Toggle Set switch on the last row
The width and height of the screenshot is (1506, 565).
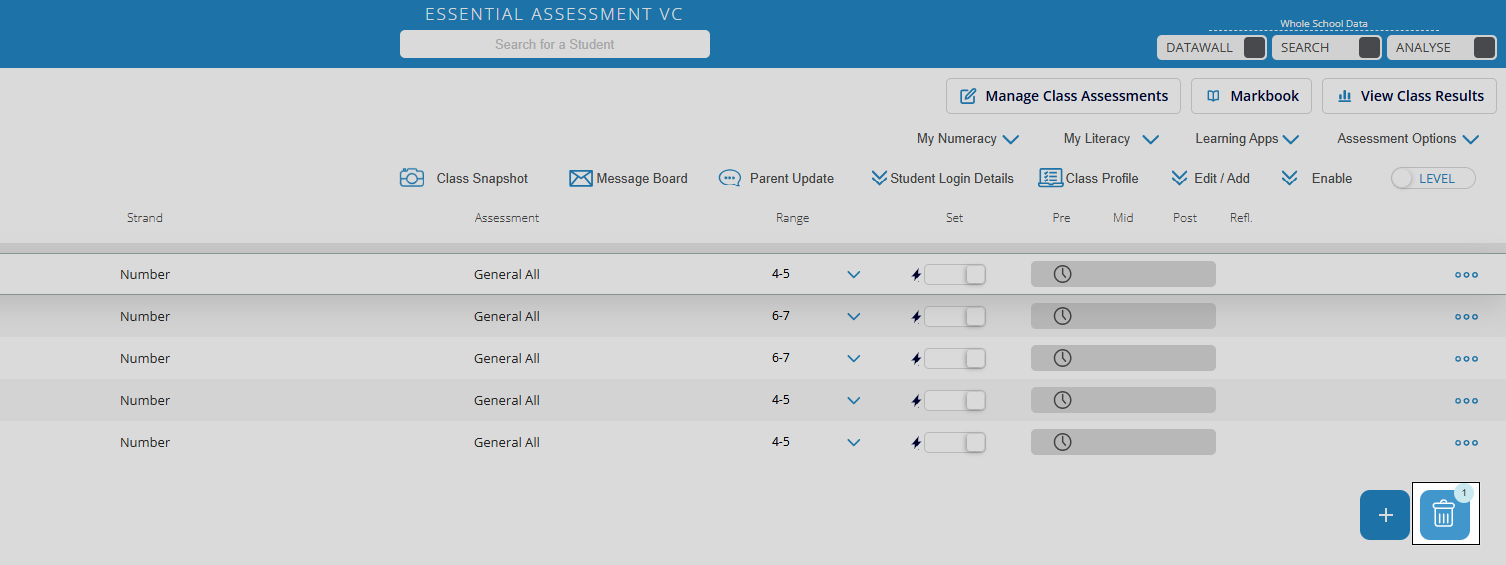955,442
